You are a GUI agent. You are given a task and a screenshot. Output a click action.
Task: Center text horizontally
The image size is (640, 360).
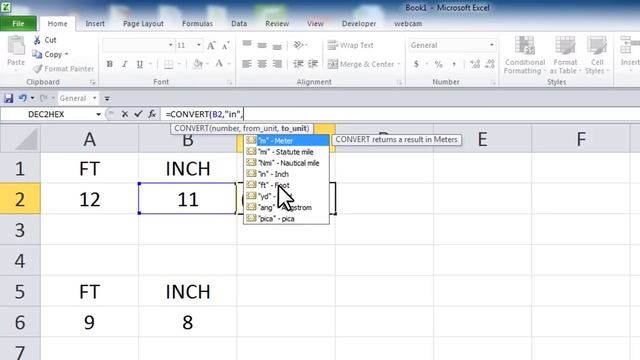262,64
